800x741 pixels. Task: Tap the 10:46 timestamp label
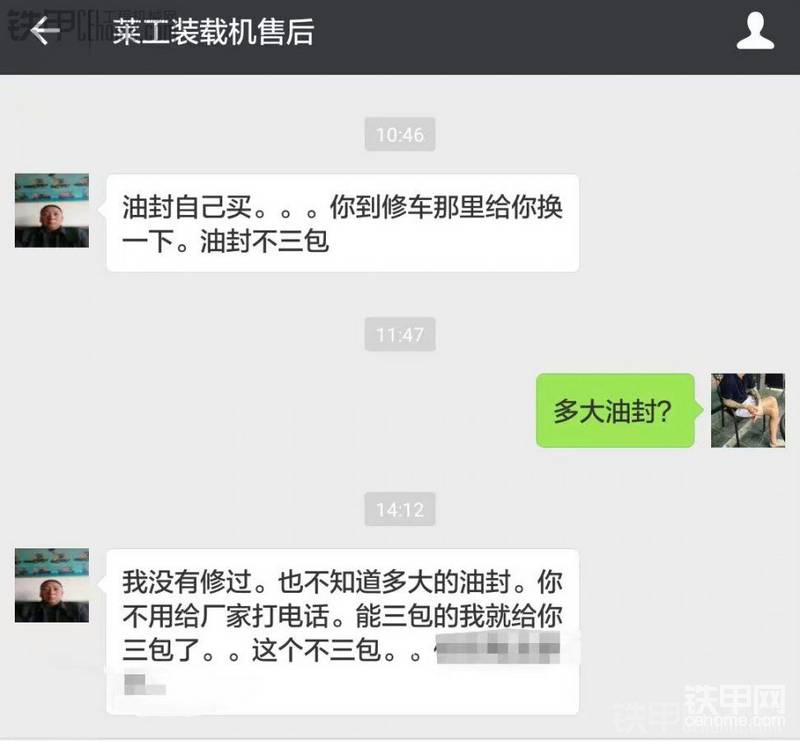click(x=400, y=134)
